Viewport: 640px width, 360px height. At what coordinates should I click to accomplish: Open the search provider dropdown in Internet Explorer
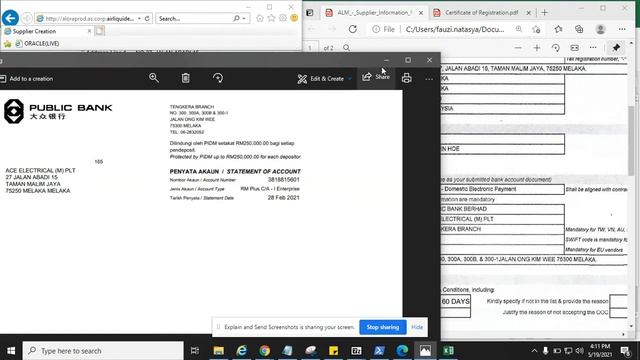coord(244,18)
